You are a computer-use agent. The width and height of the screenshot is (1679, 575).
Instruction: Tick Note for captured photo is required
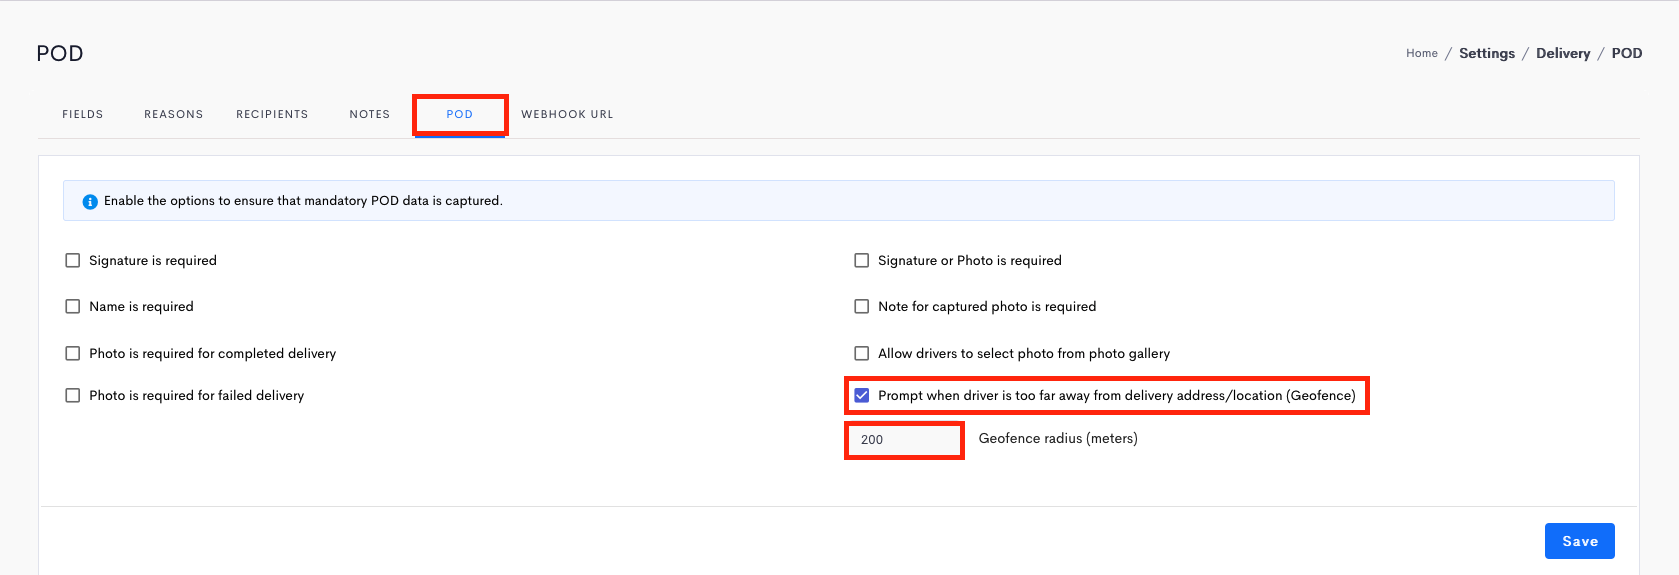tap(862, 306)
